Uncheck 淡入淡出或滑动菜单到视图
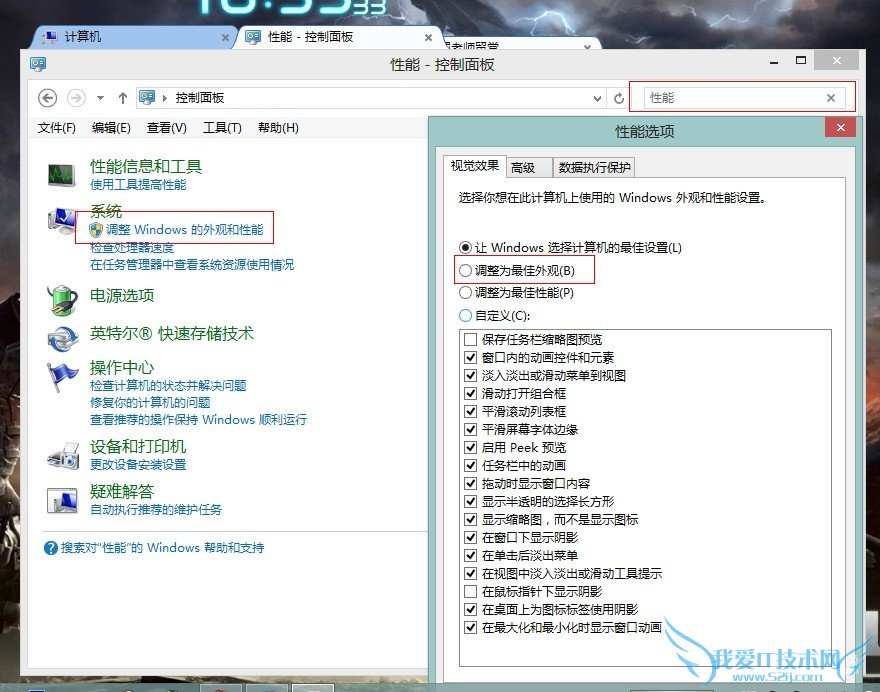This screenshot has width=880, height=692. pyautogui.click(x=470, y=375)
